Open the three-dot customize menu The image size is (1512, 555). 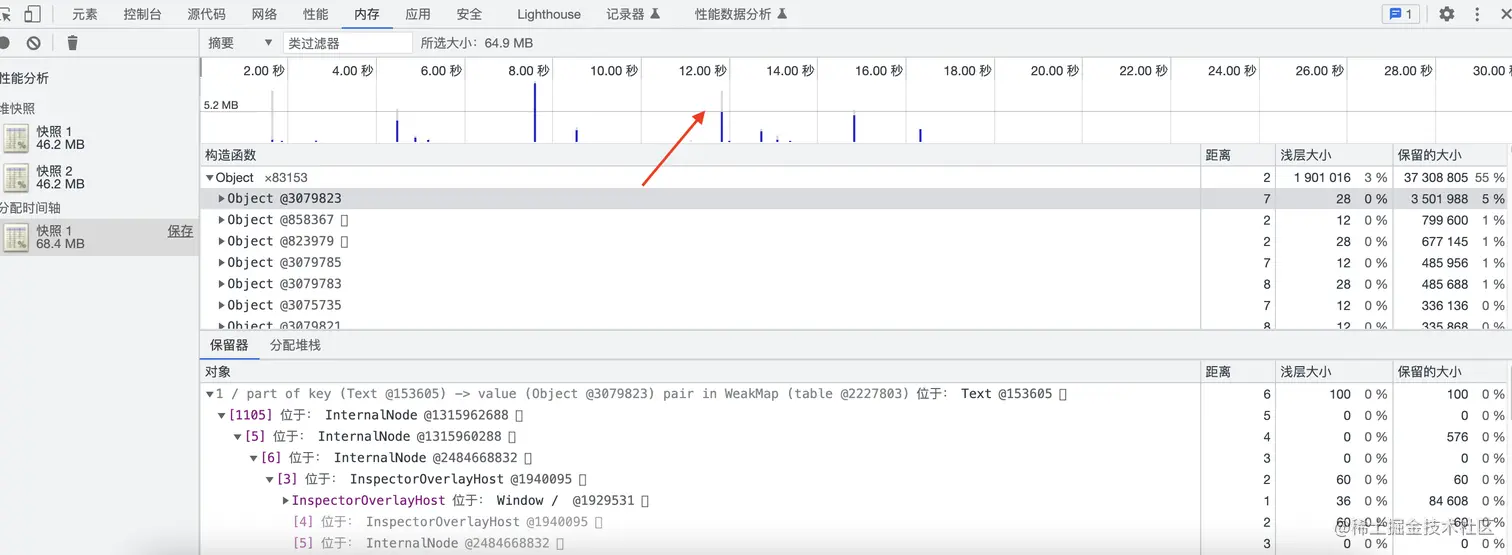click(1477, 14)
